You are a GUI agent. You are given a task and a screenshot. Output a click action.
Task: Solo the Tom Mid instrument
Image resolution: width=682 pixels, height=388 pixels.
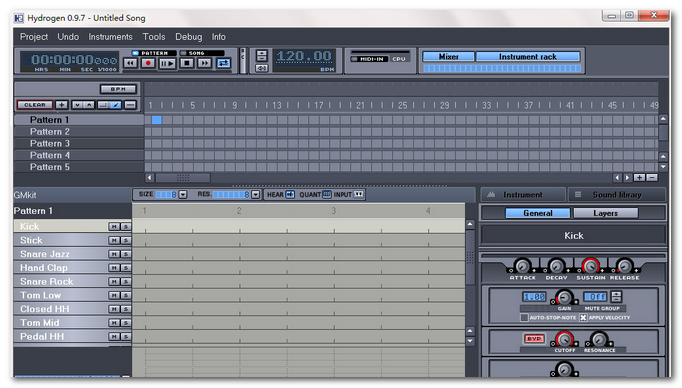tap(126, 323)
